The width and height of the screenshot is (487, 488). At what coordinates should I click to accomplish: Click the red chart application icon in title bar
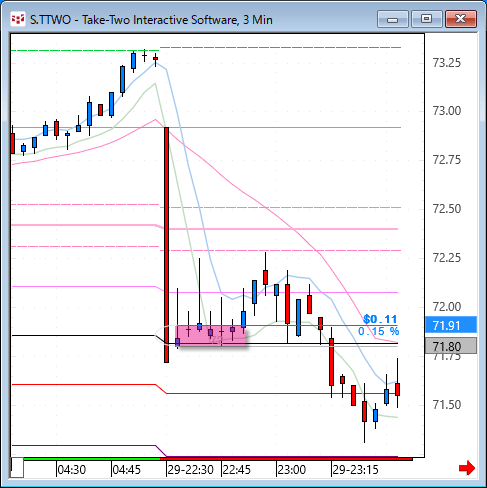click(18, 19)
